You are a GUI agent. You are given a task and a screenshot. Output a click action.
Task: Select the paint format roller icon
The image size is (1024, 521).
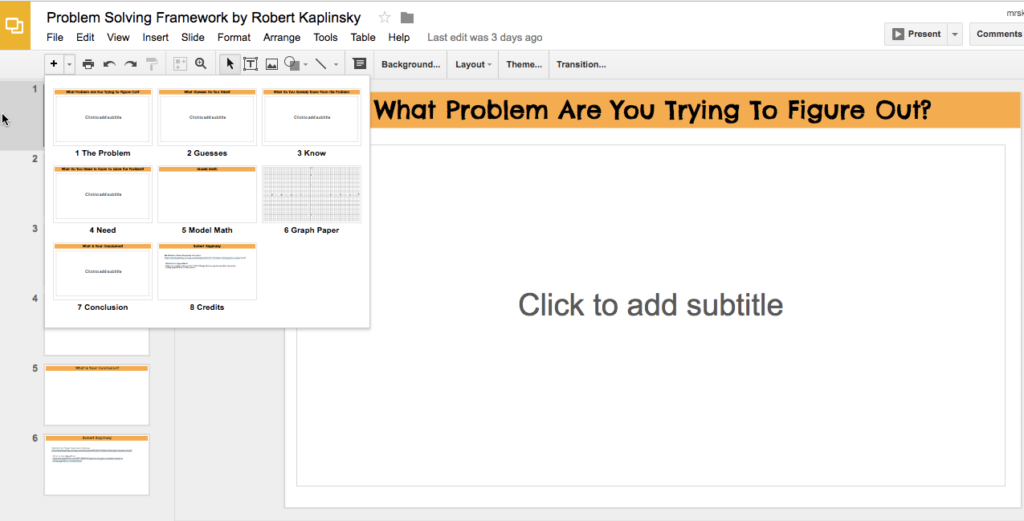pyautogui.click(x=152, y=64)
